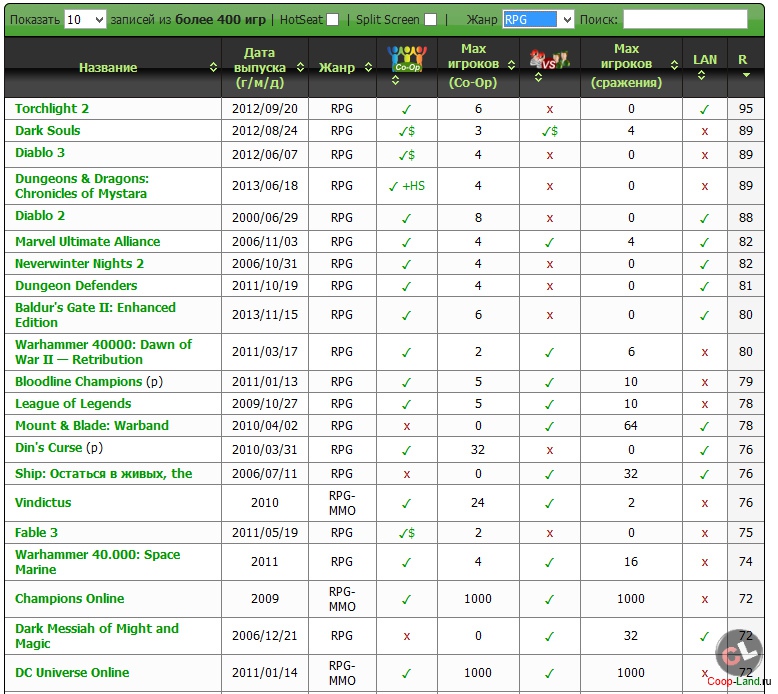Open the Diablo 3 game link

click(40, 152)
